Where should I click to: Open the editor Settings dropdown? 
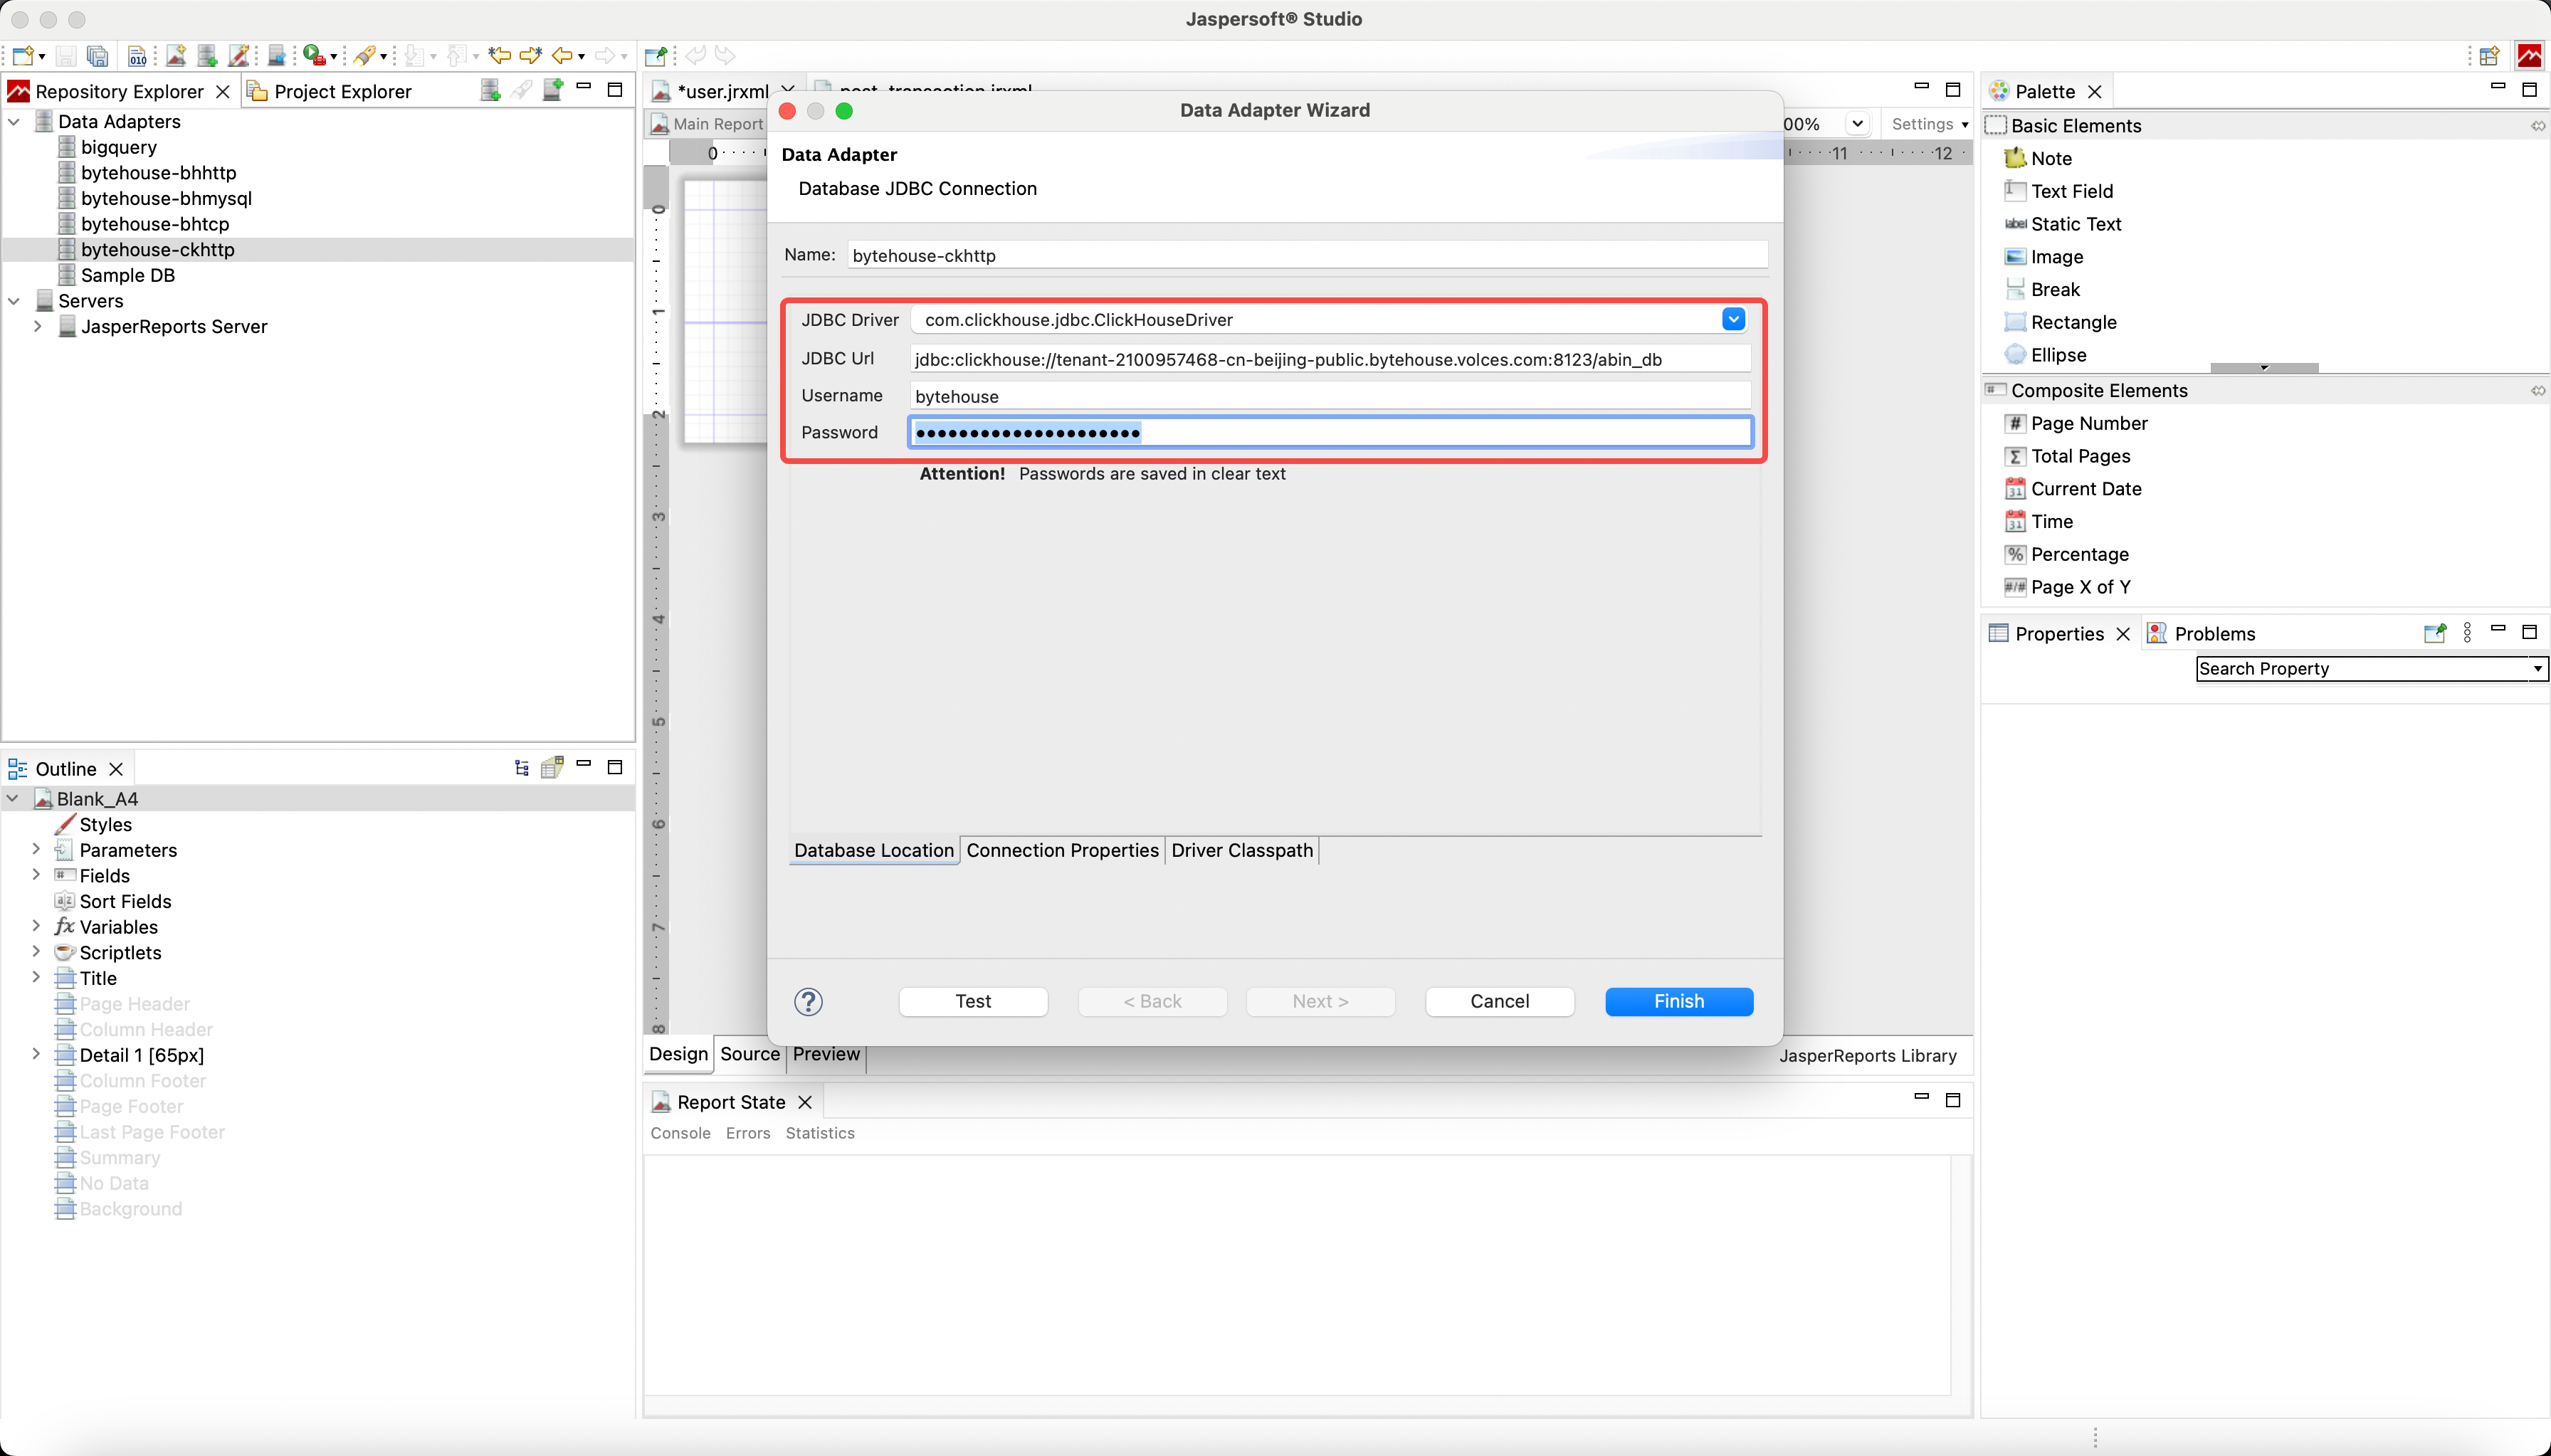click(x=1930, y=124)
